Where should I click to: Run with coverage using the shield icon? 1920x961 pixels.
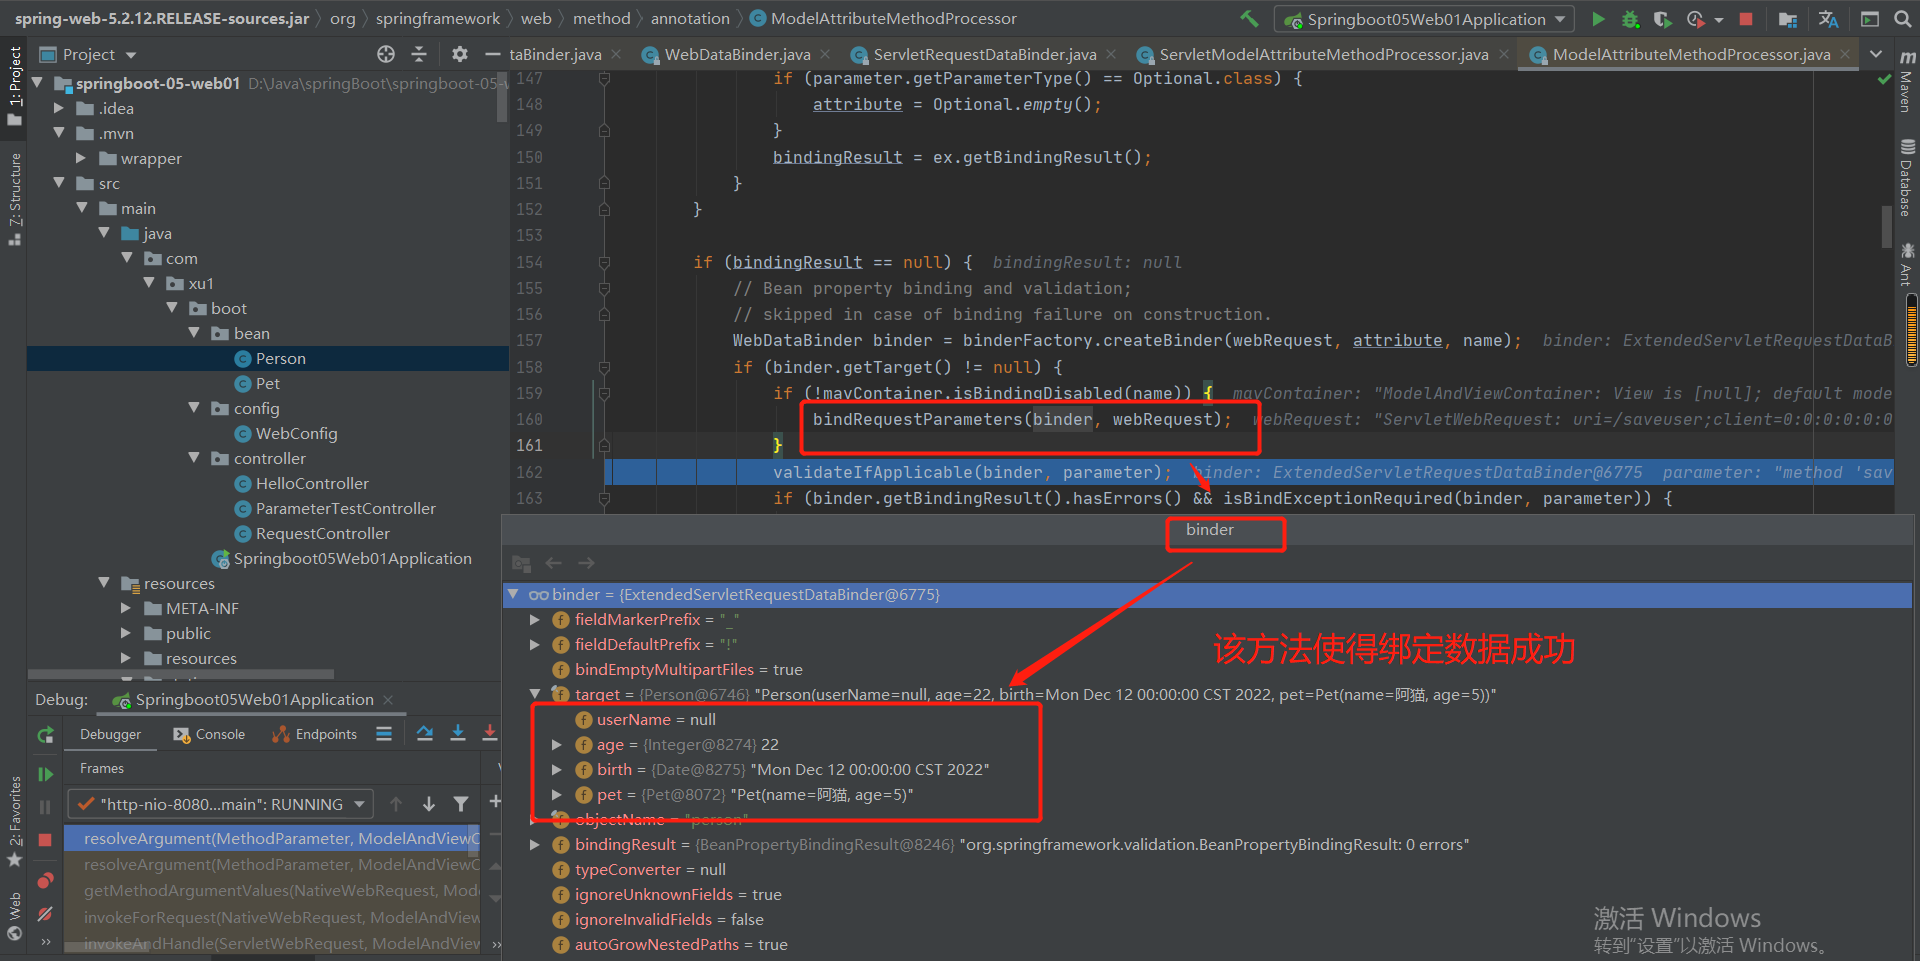(1662, 19)
